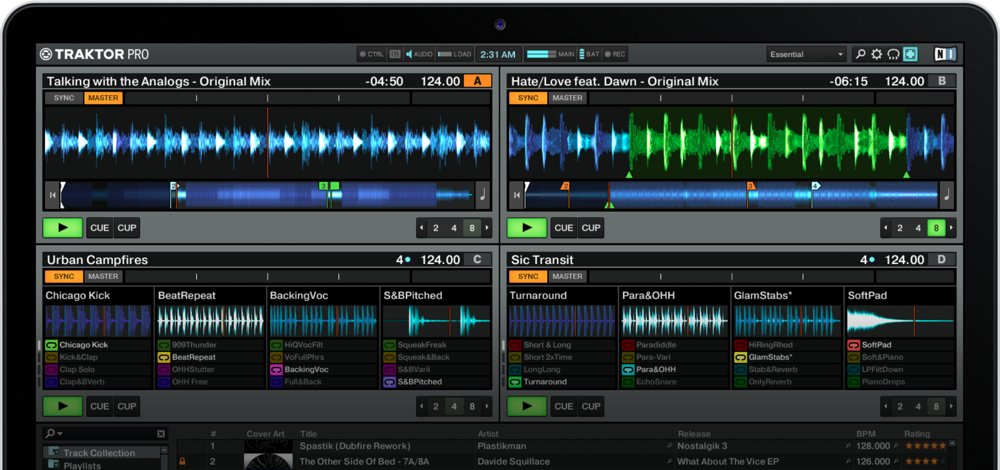Increase loop size arrow on Deck D

coord(951,406)
